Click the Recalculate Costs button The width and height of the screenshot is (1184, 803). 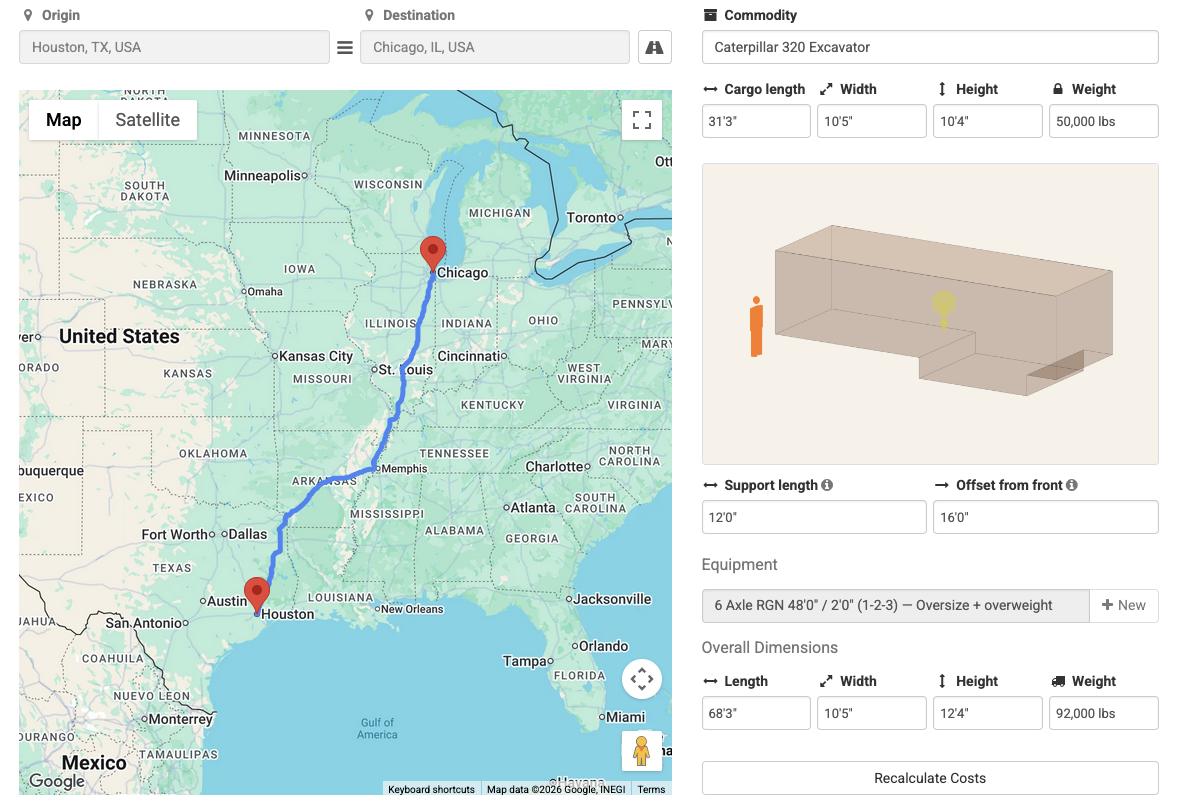click(x=930, y=778)
